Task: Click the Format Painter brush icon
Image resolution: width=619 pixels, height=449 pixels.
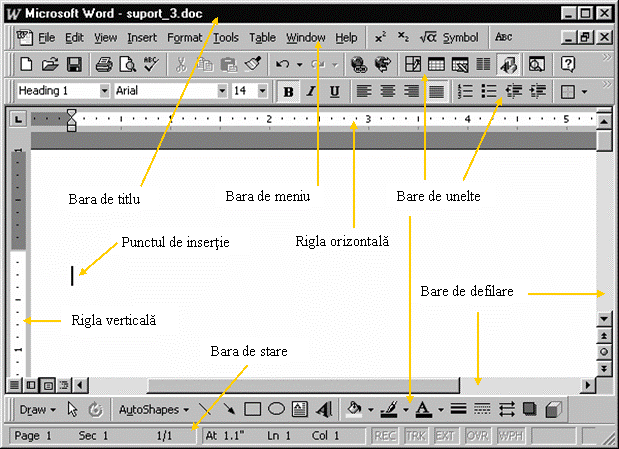Action: point(252,64)
